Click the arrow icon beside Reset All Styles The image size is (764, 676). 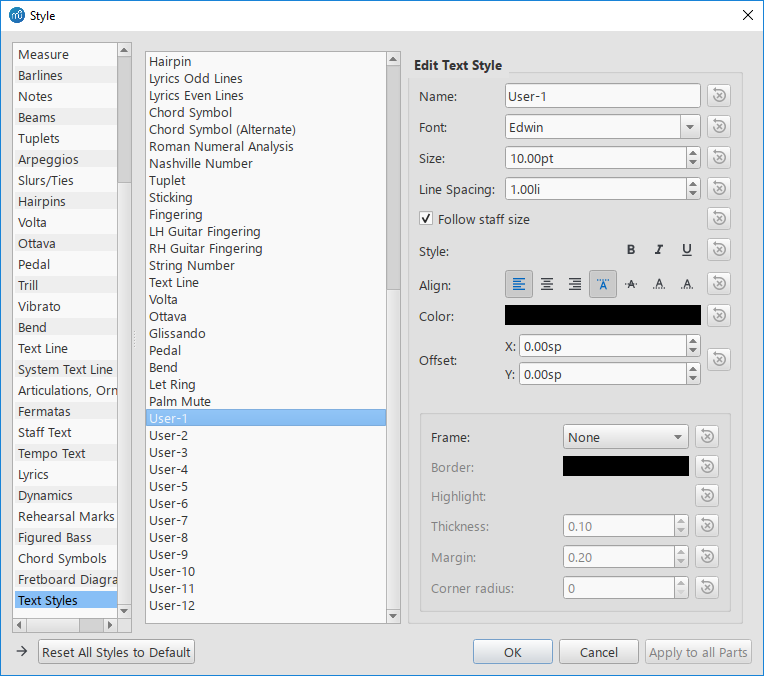coord(22,651)
